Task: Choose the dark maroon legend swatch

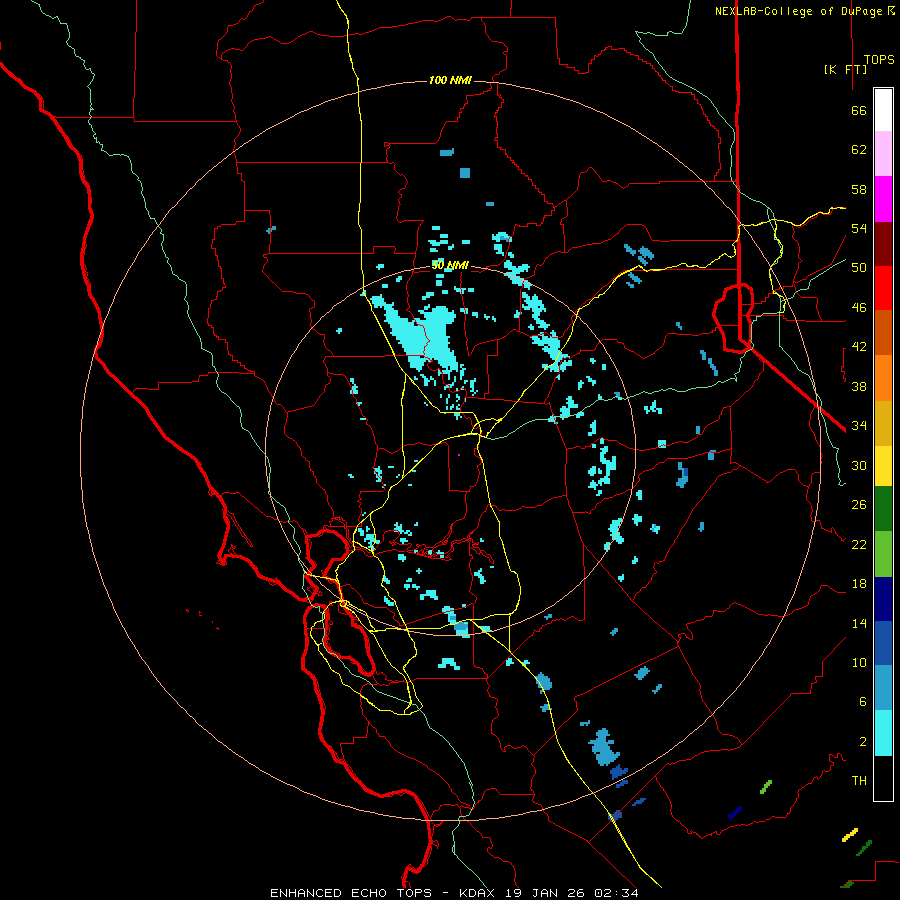Action: pos(883,244)
